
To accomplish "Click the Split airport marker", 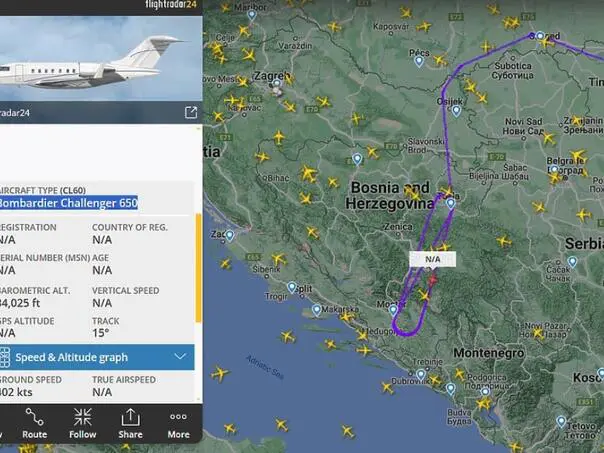I will [292, 287].
